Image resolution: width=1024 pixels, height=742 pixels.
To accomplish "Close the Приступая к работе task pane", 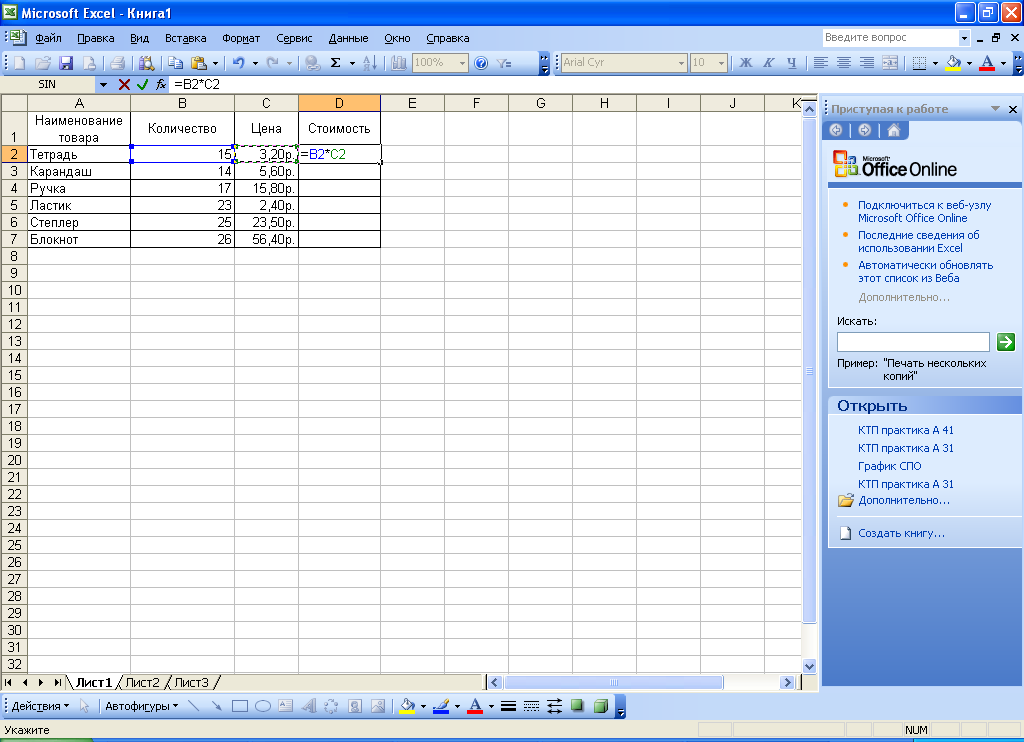I will point(1013,109).
